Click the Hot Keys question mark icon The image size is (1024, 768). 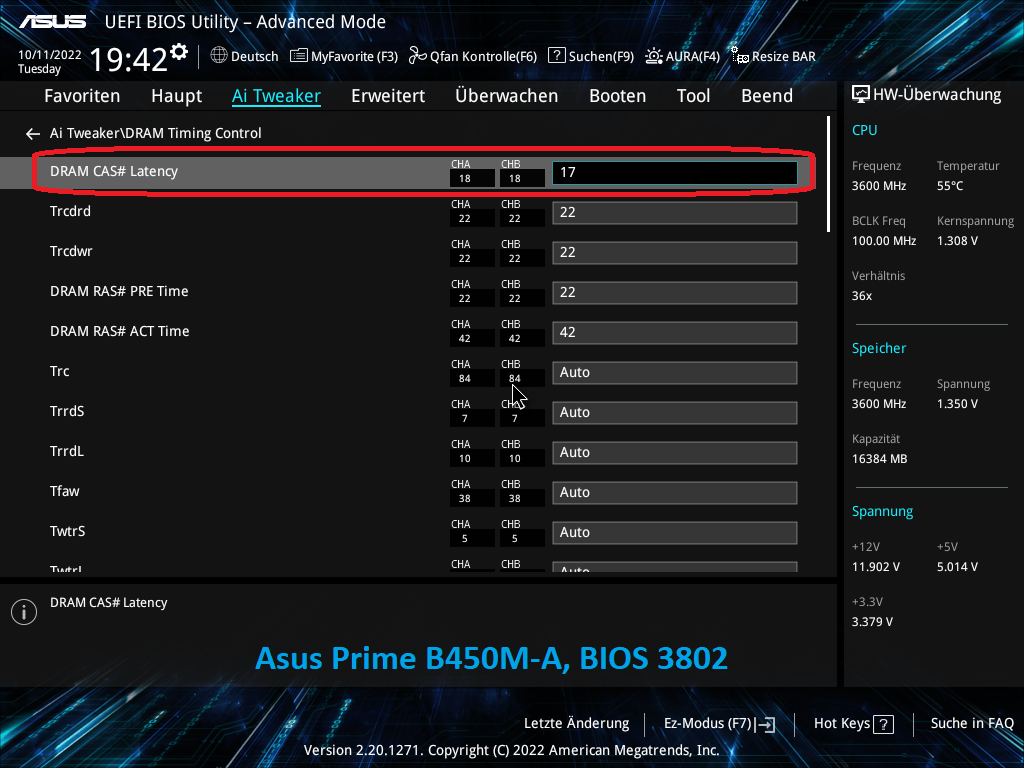click(x=884, y=724)
